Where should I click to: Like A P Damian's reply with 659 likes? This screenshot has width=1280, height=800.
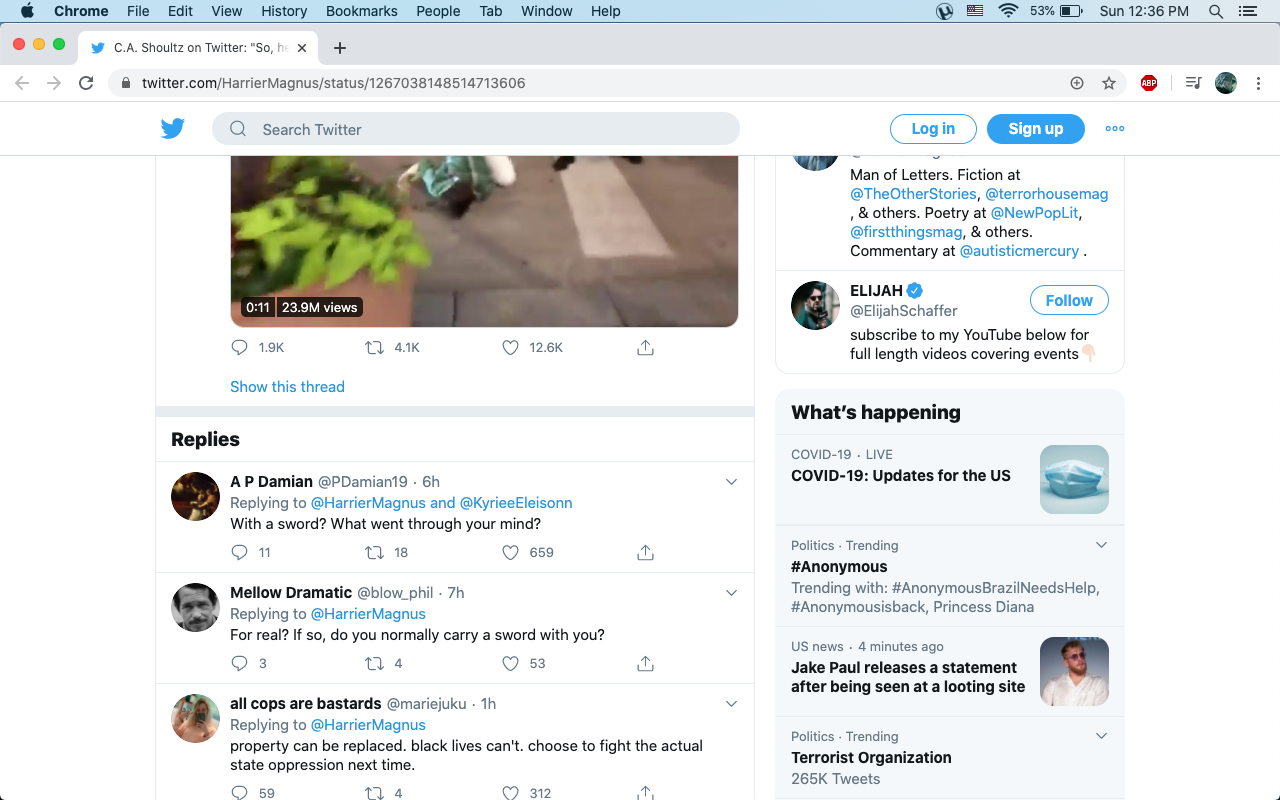510,552
